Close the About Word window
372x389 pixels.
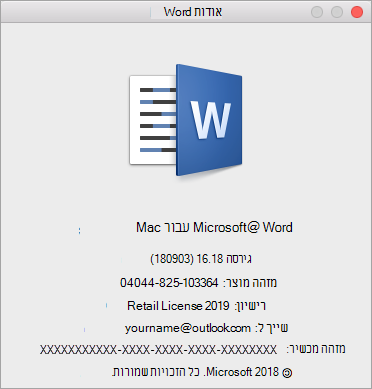click(357, 12)
